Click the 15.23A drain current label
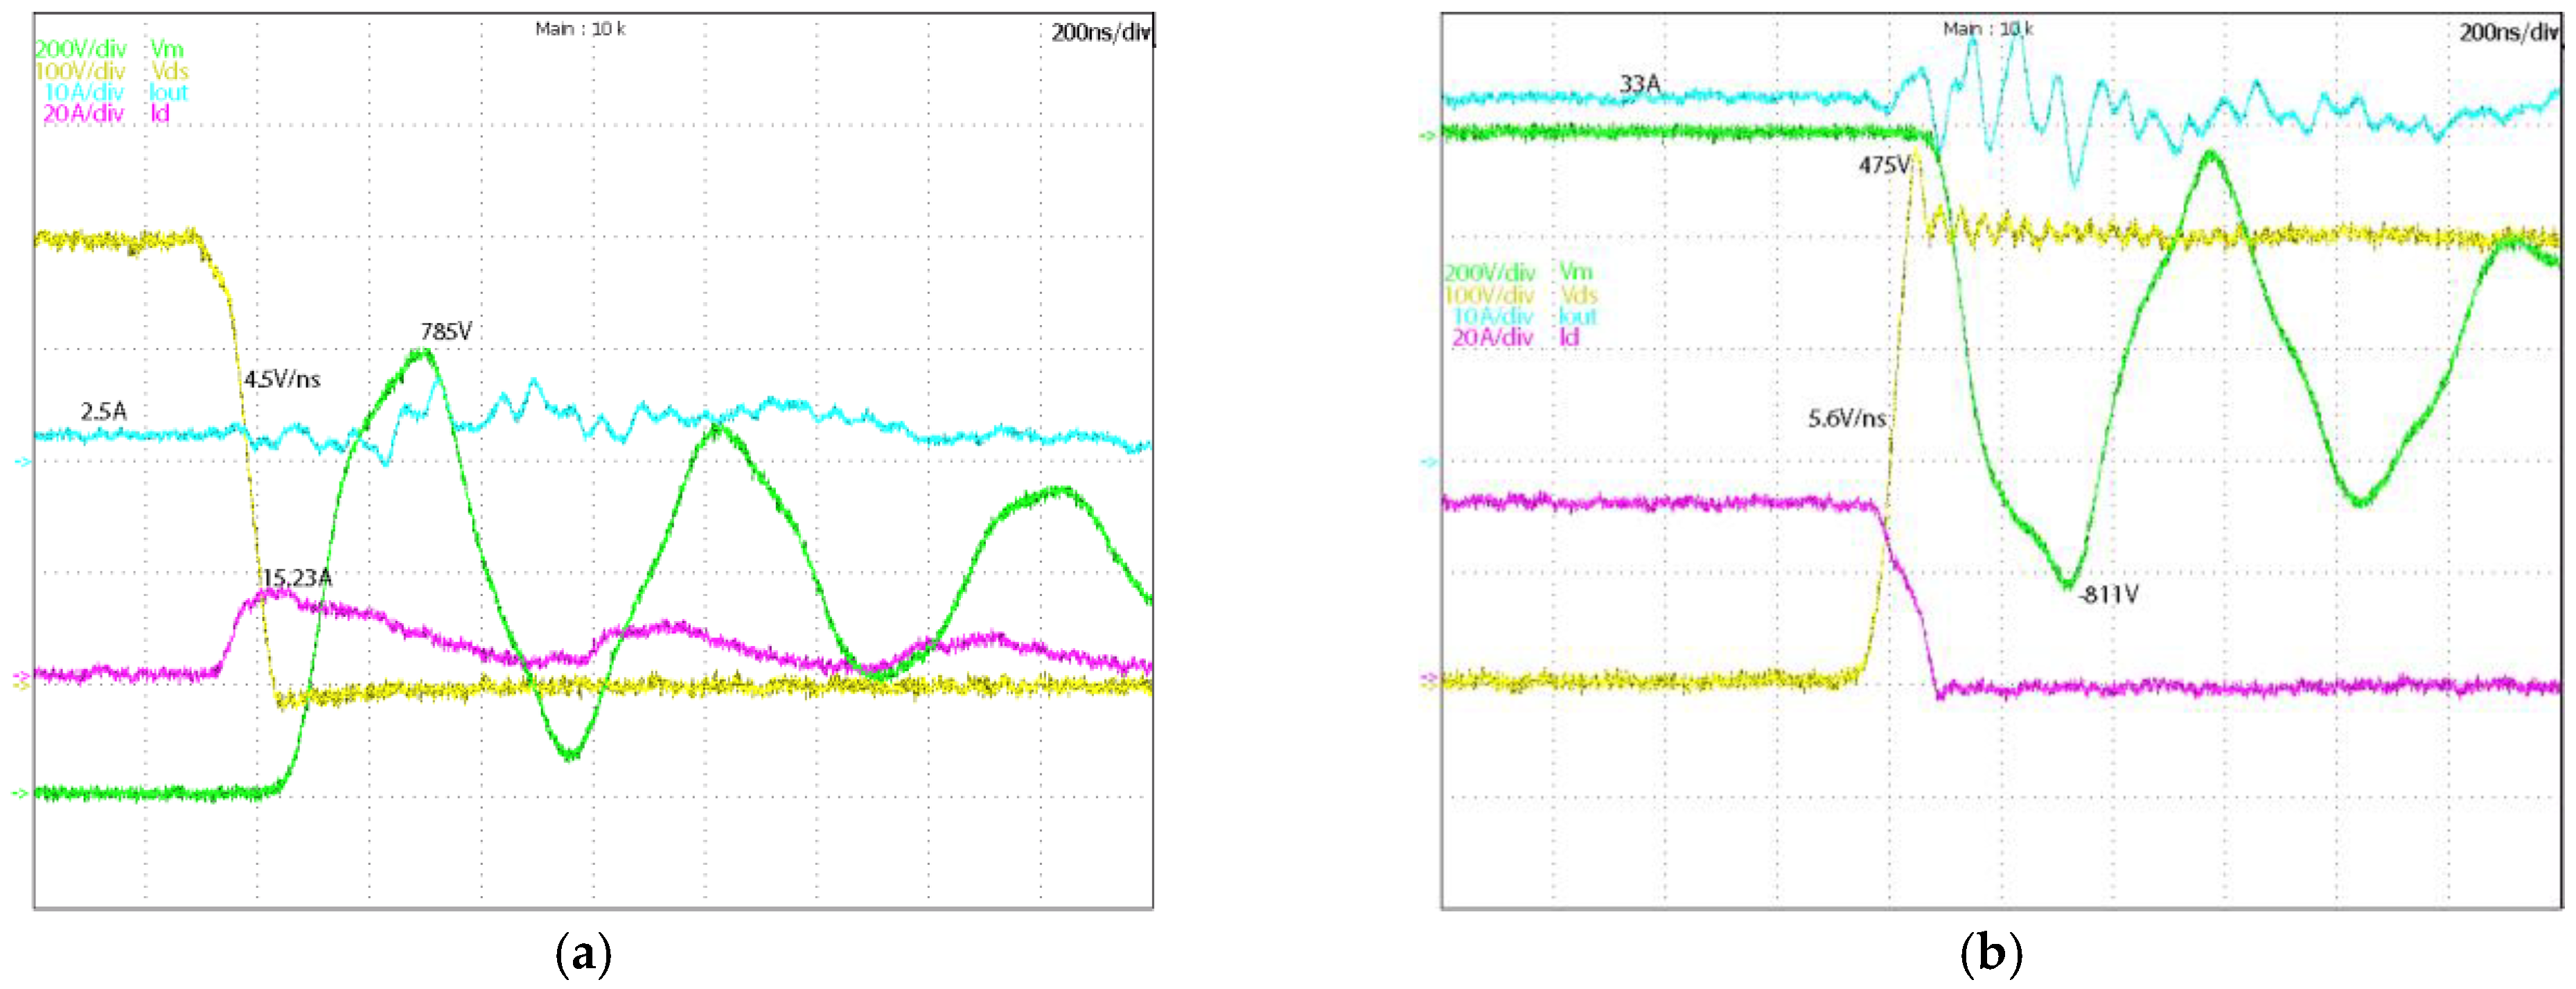The image size is (2576, 989). tap(297, 578)
